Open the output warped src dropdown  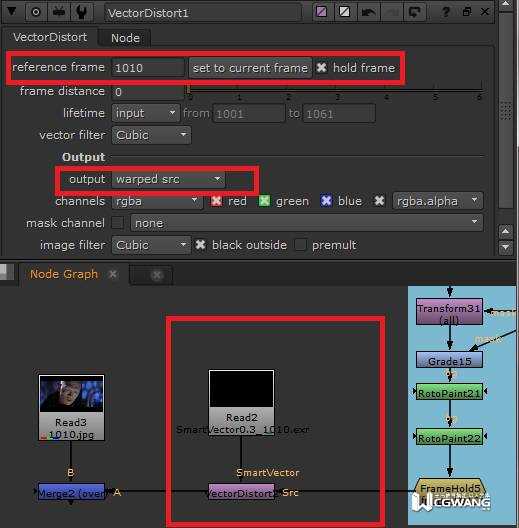tap(168, 179)
